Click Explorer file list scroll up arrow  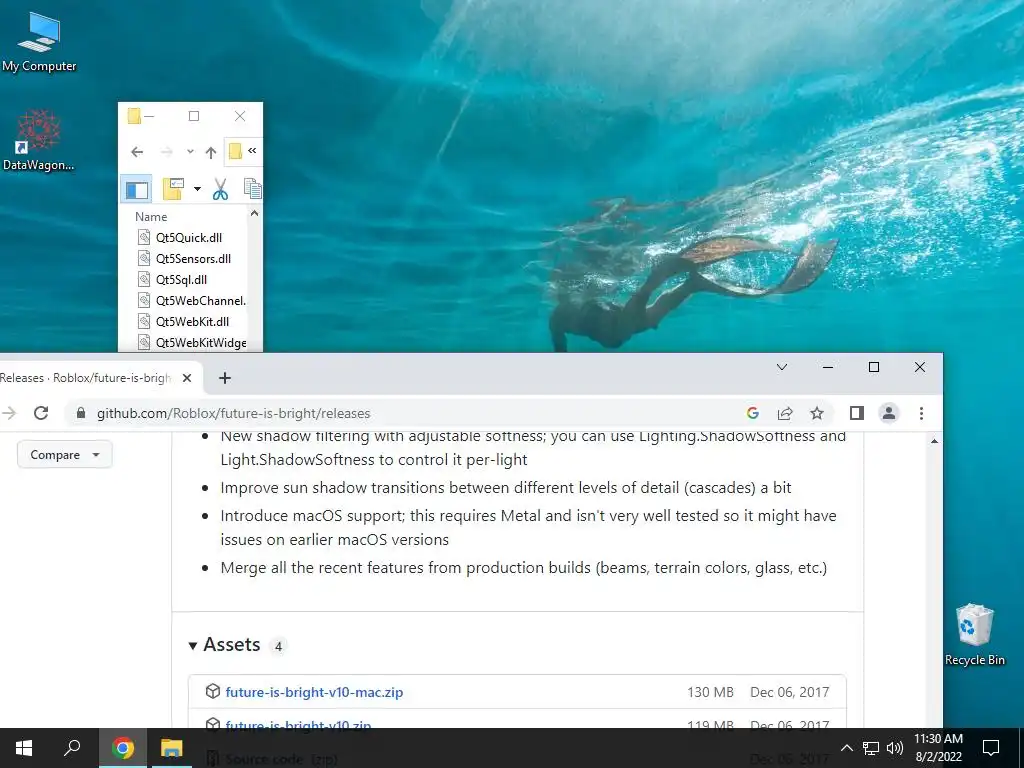(x=255, y=214)
